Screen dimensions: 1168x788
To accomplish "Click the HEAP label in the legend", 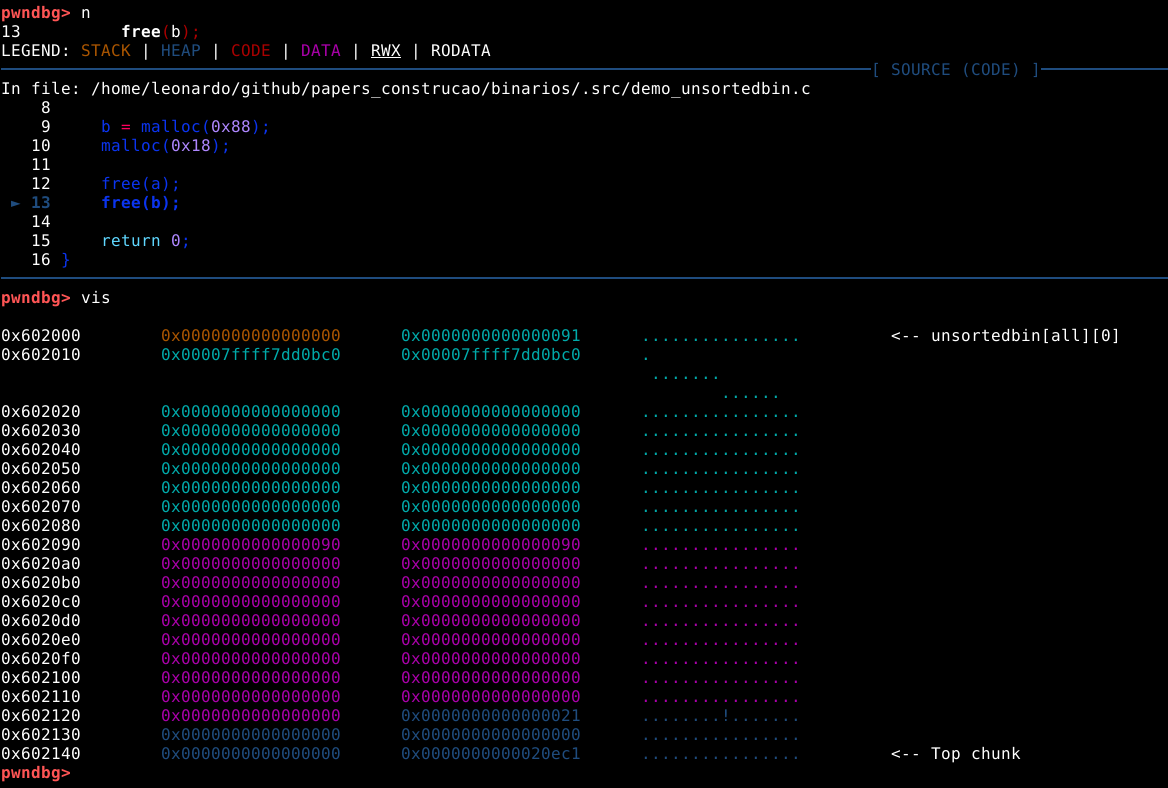I will coord(180,50).
